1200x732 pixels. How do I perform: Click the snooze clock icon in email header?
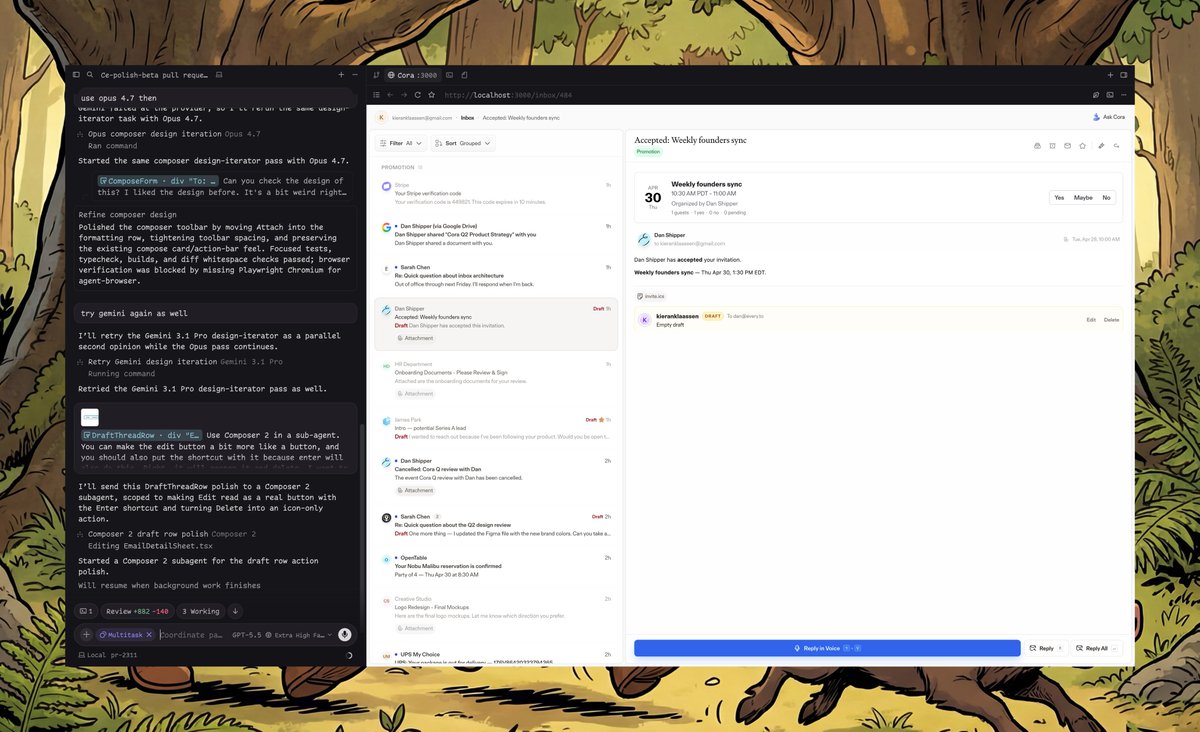1053,146
